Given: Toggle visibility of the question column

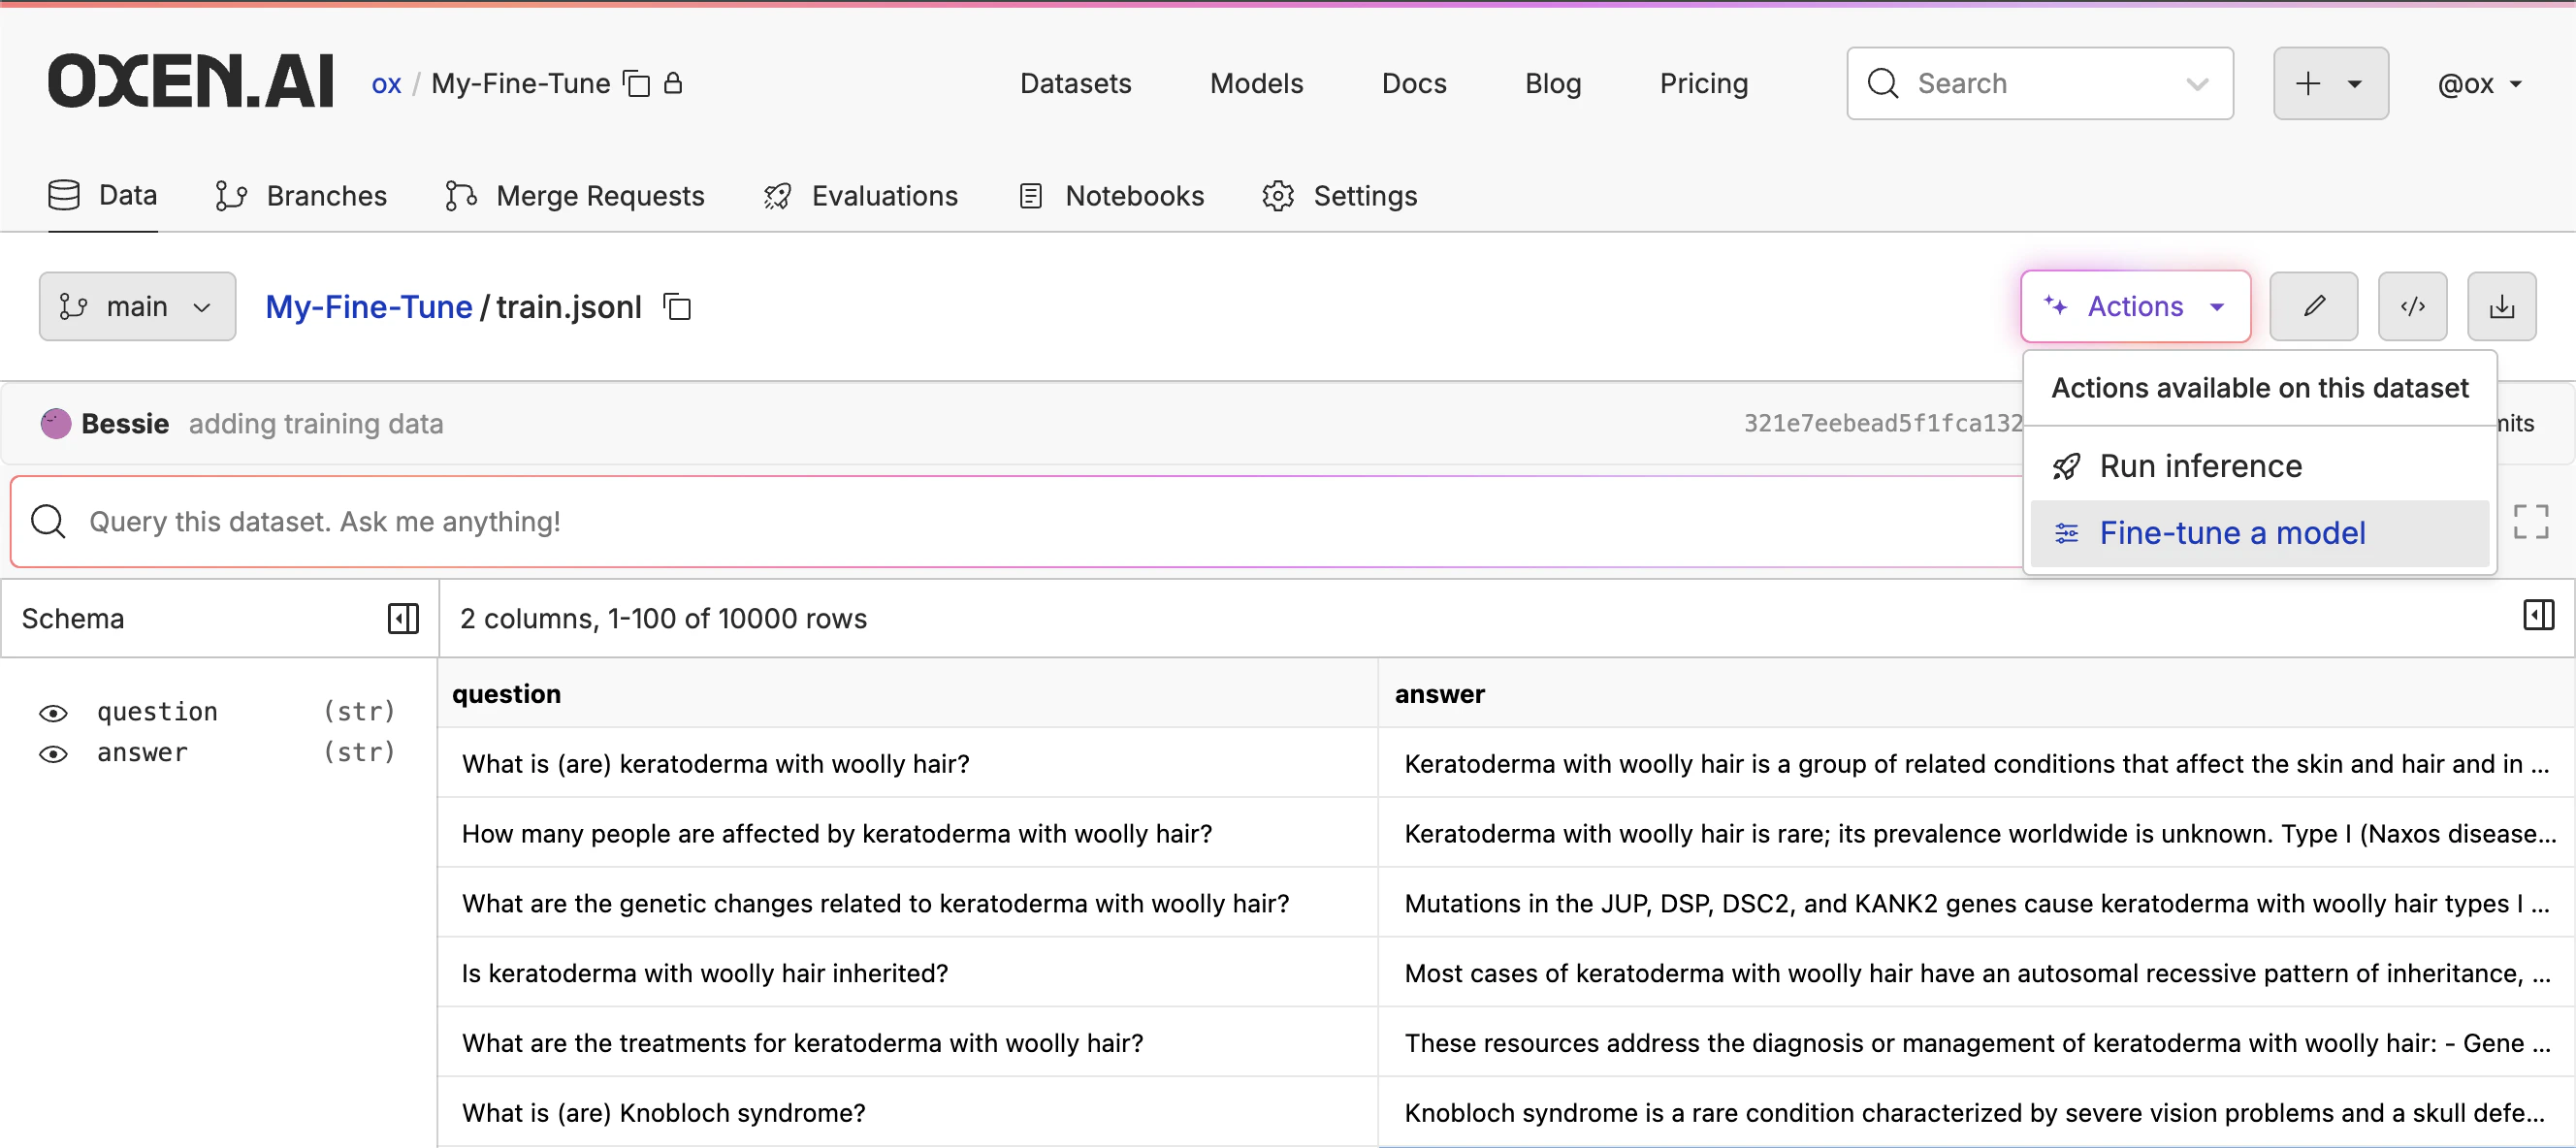Looking at the screenshot, I should (52, 712).
